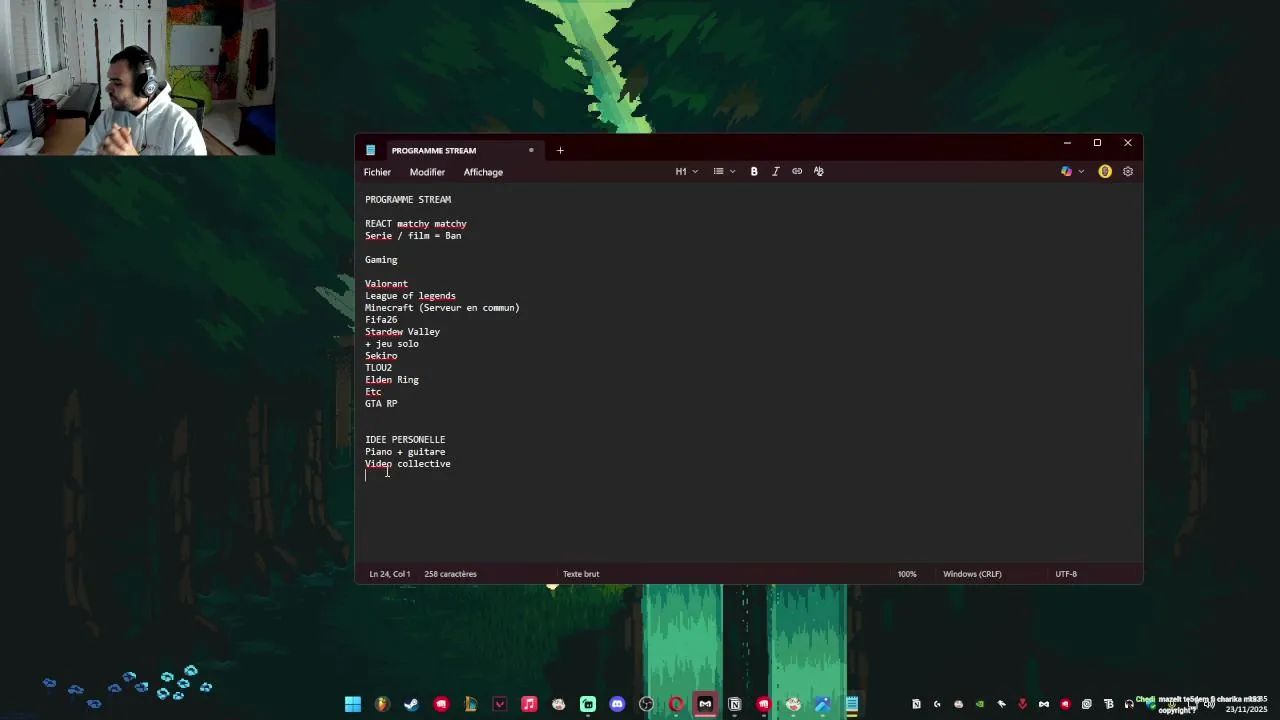Click the "Valorant" line
The image size is (1280, 720).
point(386,284)
